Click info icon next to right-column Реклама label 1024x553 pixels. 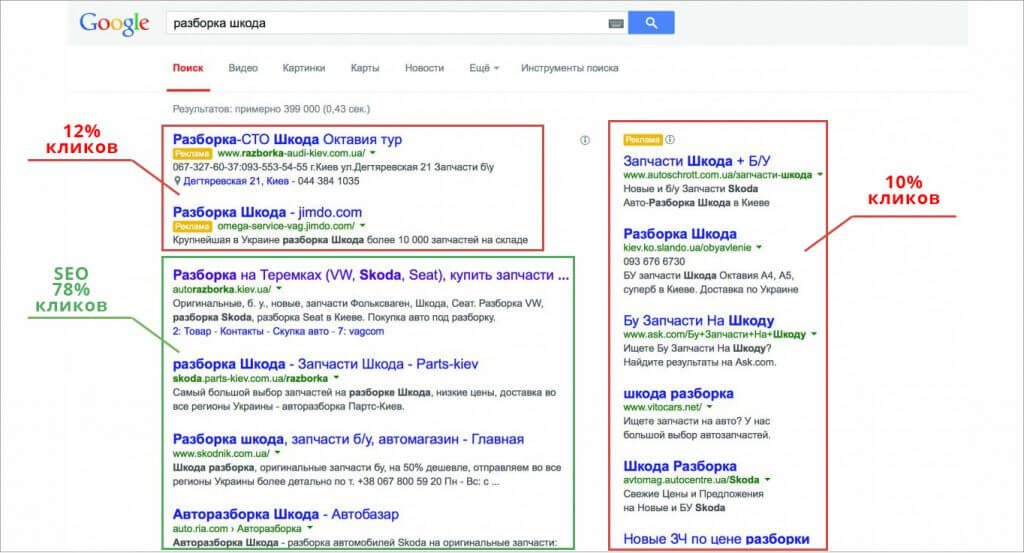[x=670, y=140]
